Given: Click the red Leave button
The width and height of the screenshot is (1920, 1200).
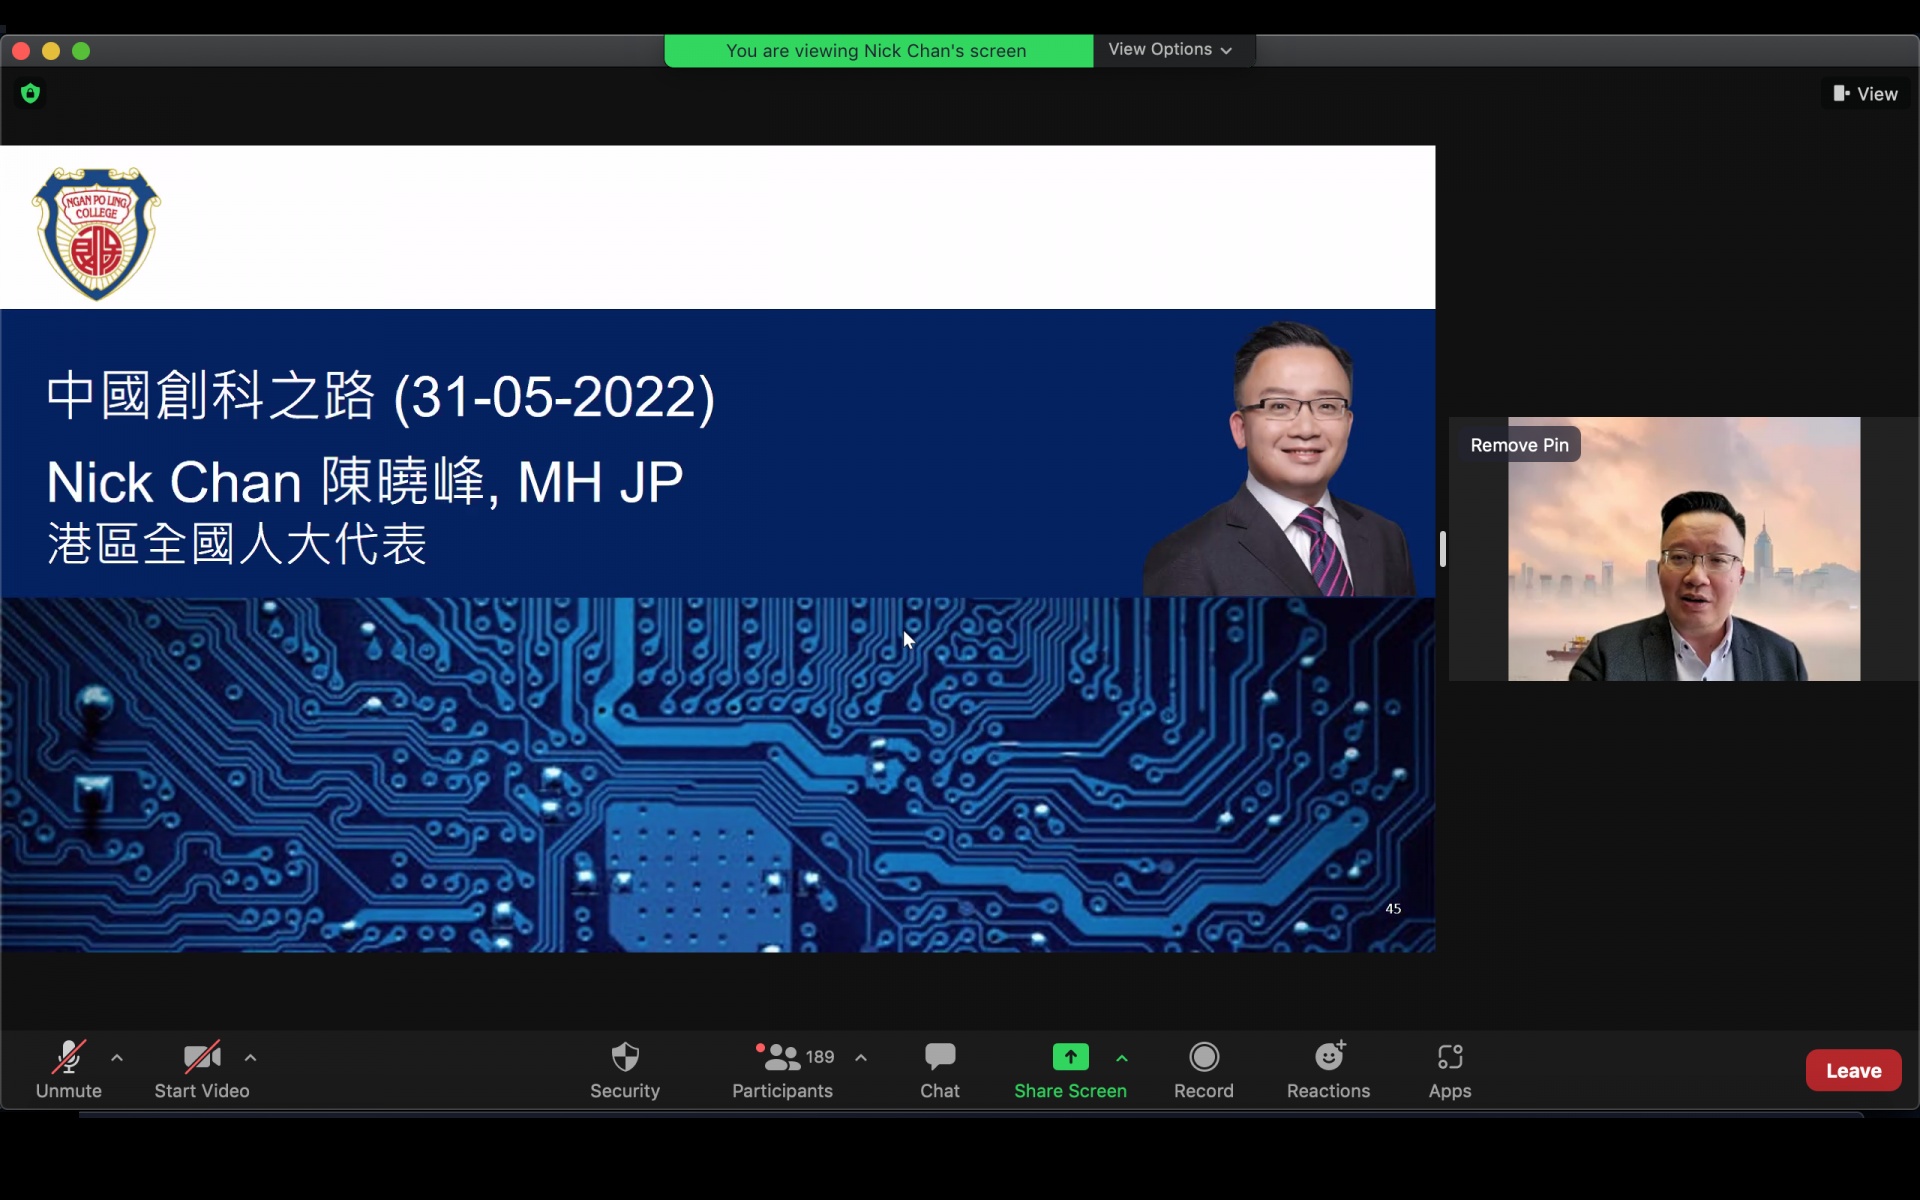Looking at the screenshot, I should (x=1853, y=1071).
